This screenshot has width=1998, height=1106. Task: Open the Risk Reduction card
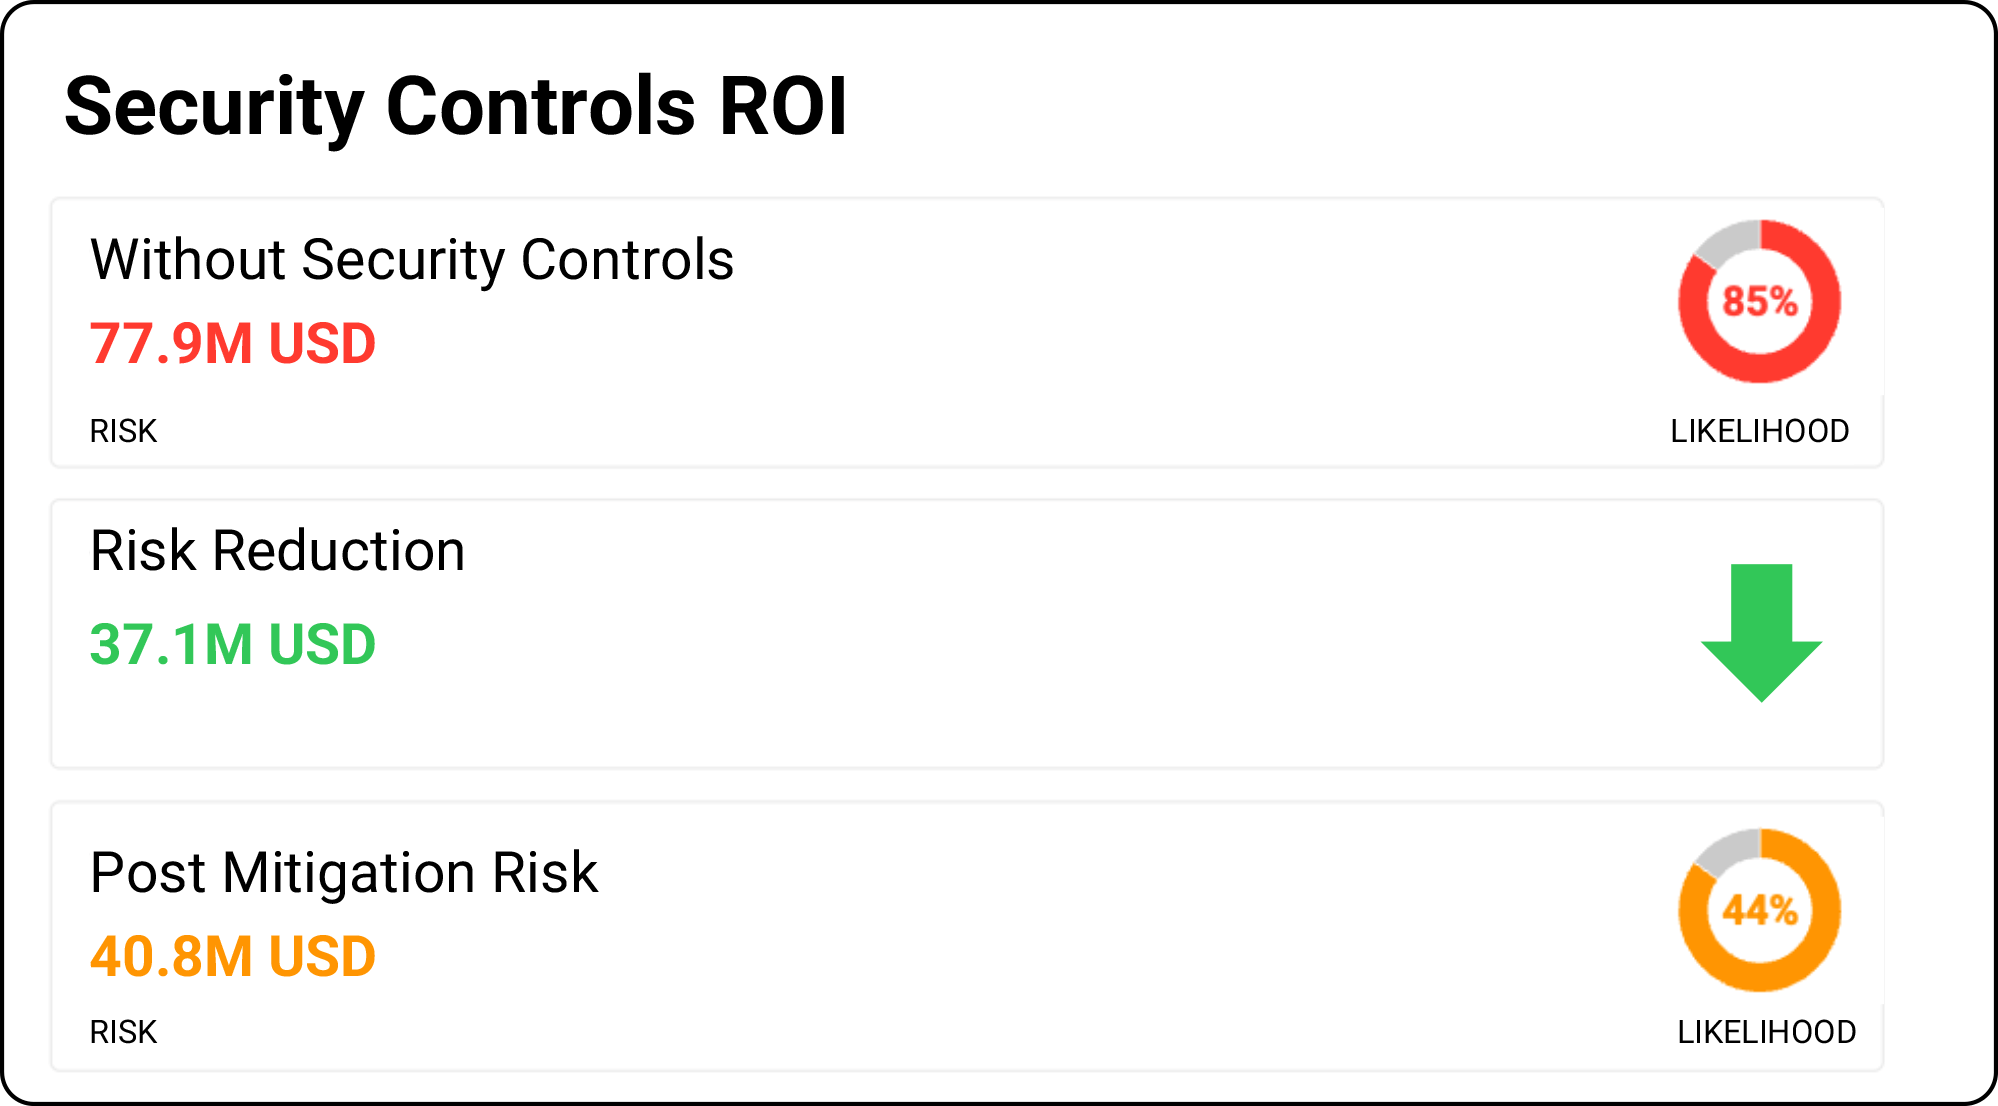(x=967, y=634)
